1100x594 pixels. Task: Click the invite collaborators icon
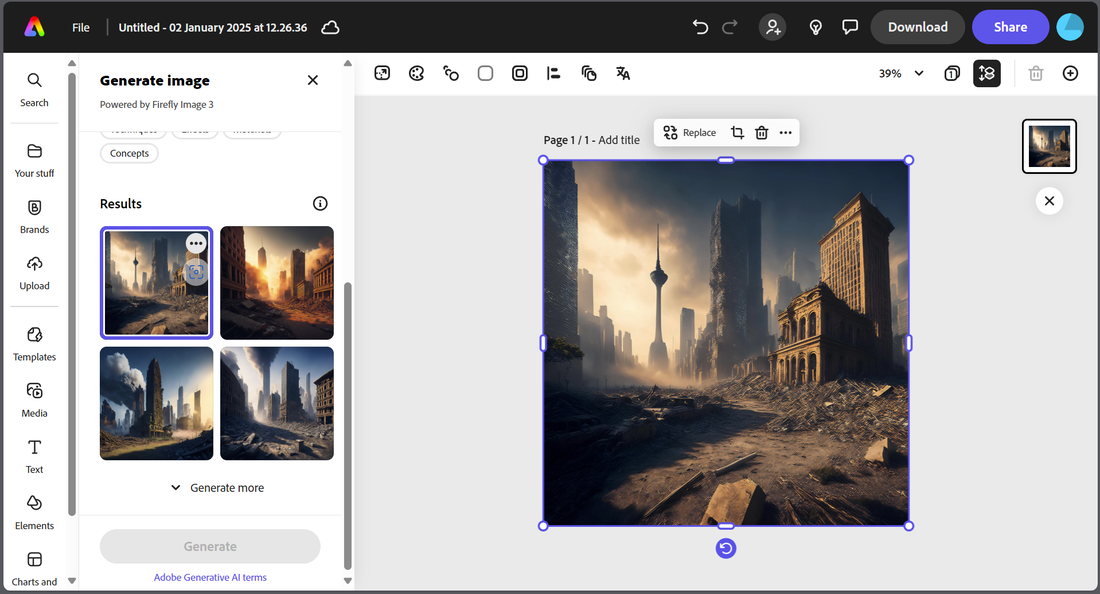(773, 27)
